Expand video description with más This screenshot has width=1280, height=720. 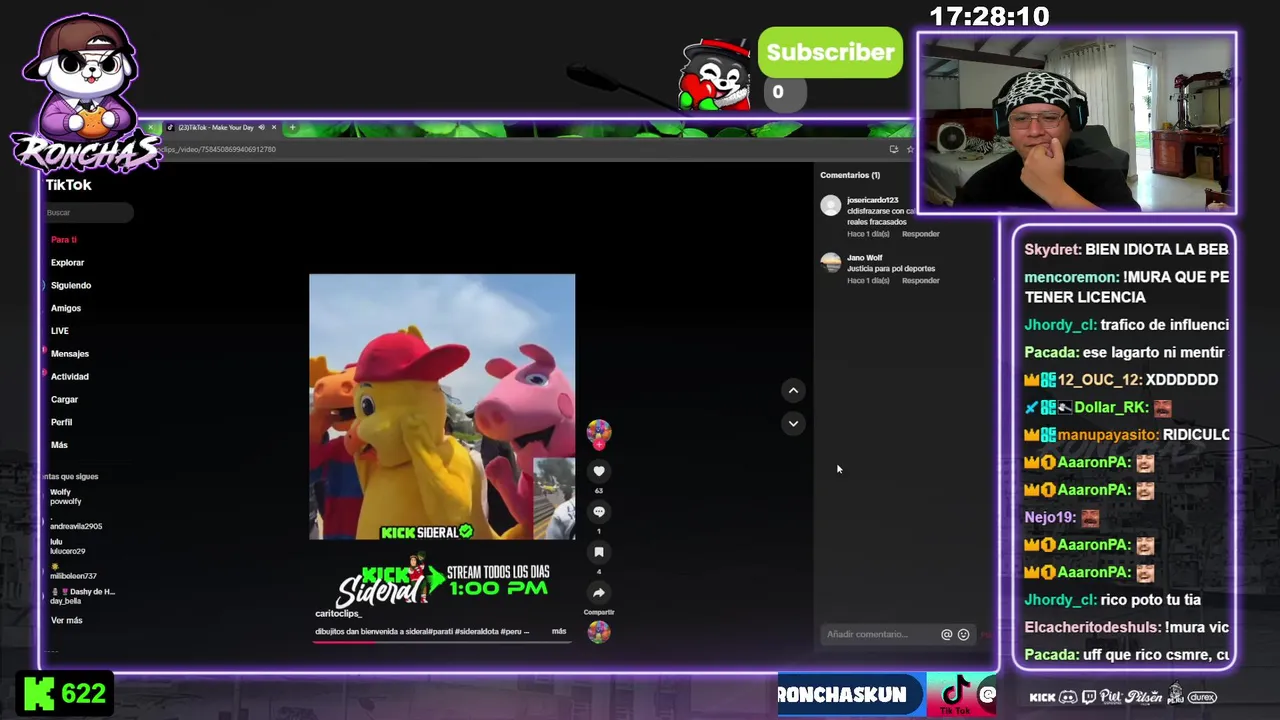click(x=559, y=632)
